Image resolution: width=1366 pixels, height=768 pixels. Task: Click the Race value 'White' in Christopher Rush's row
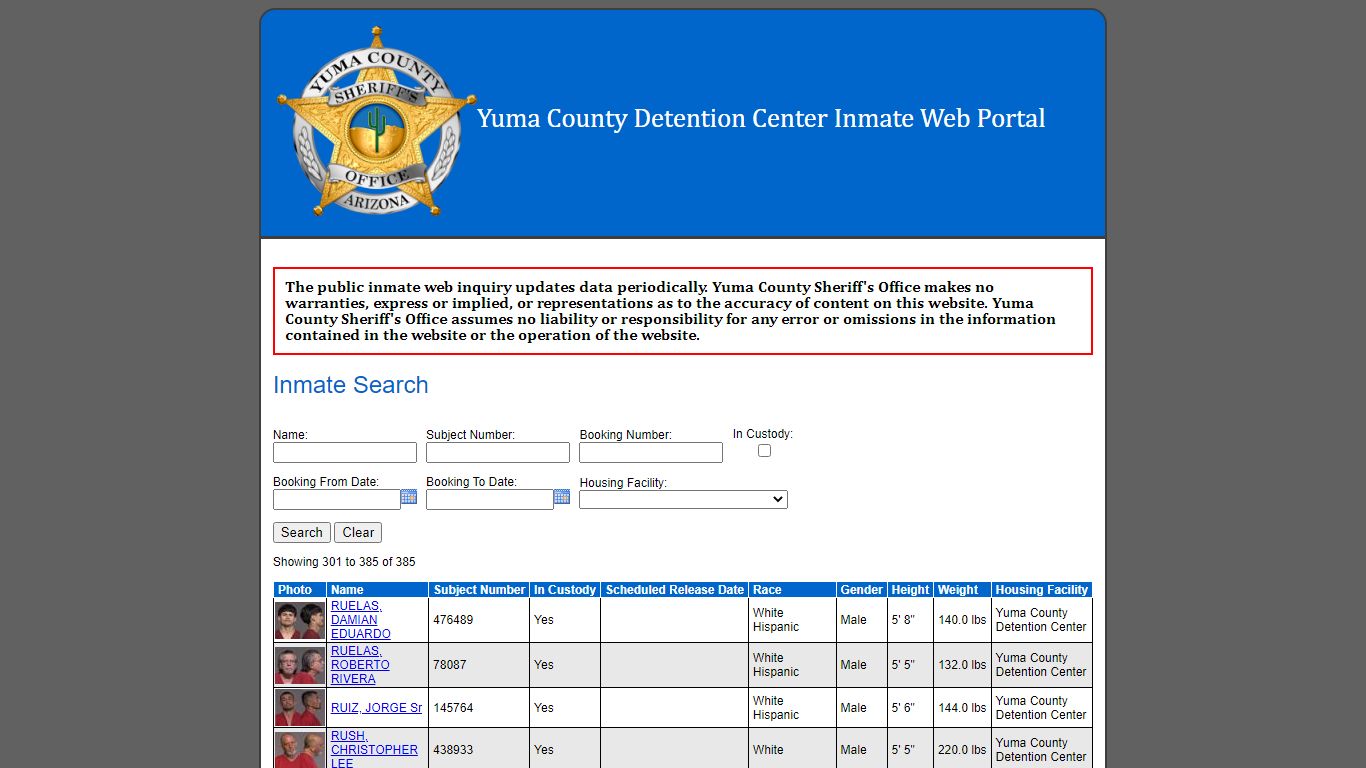click(x=768, y=750)
